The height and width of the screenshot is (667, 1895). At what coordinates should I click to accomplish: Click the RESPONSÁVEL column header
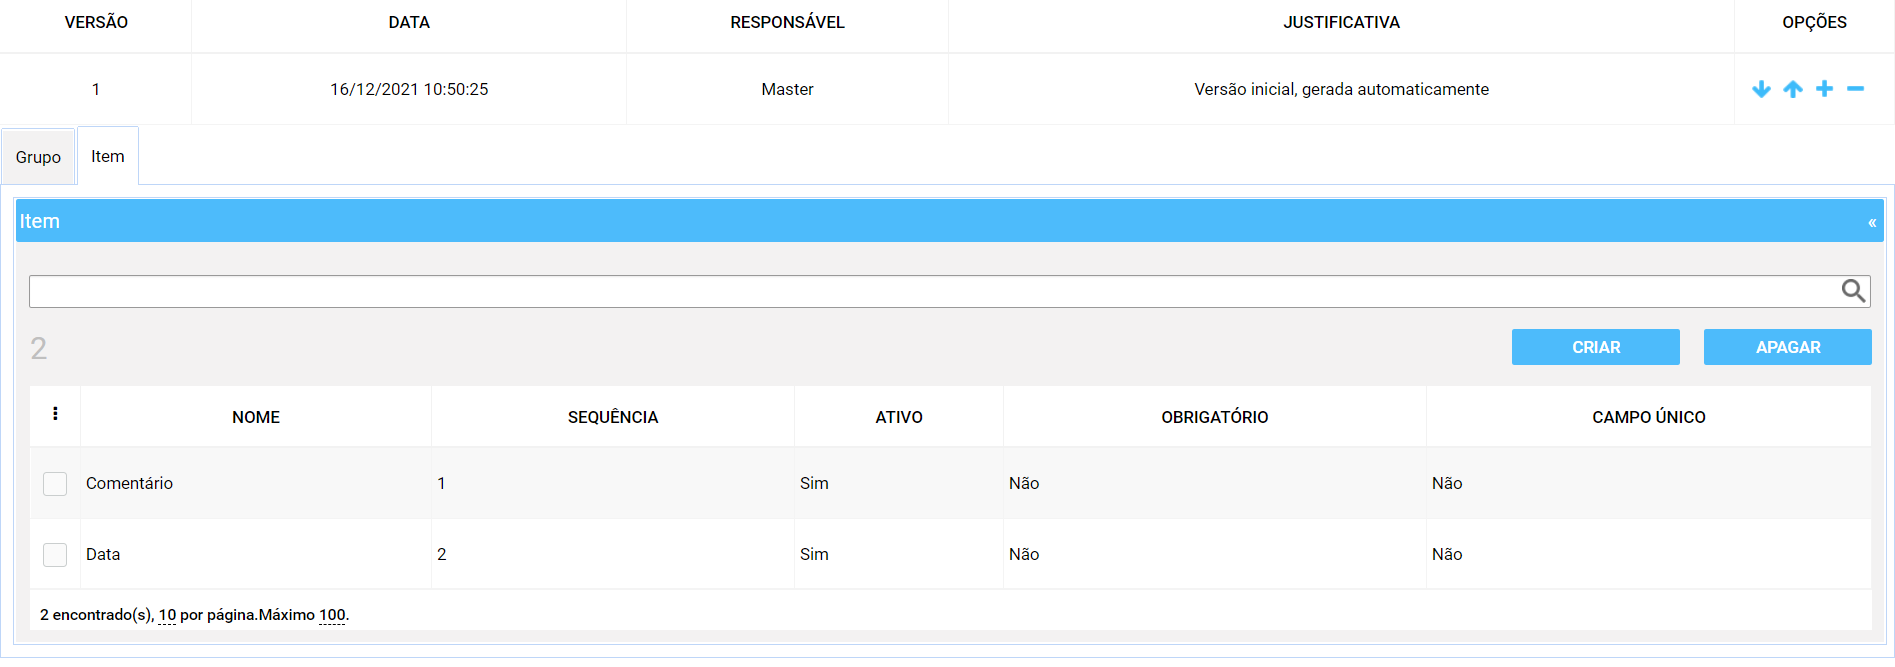coord(787,22)
